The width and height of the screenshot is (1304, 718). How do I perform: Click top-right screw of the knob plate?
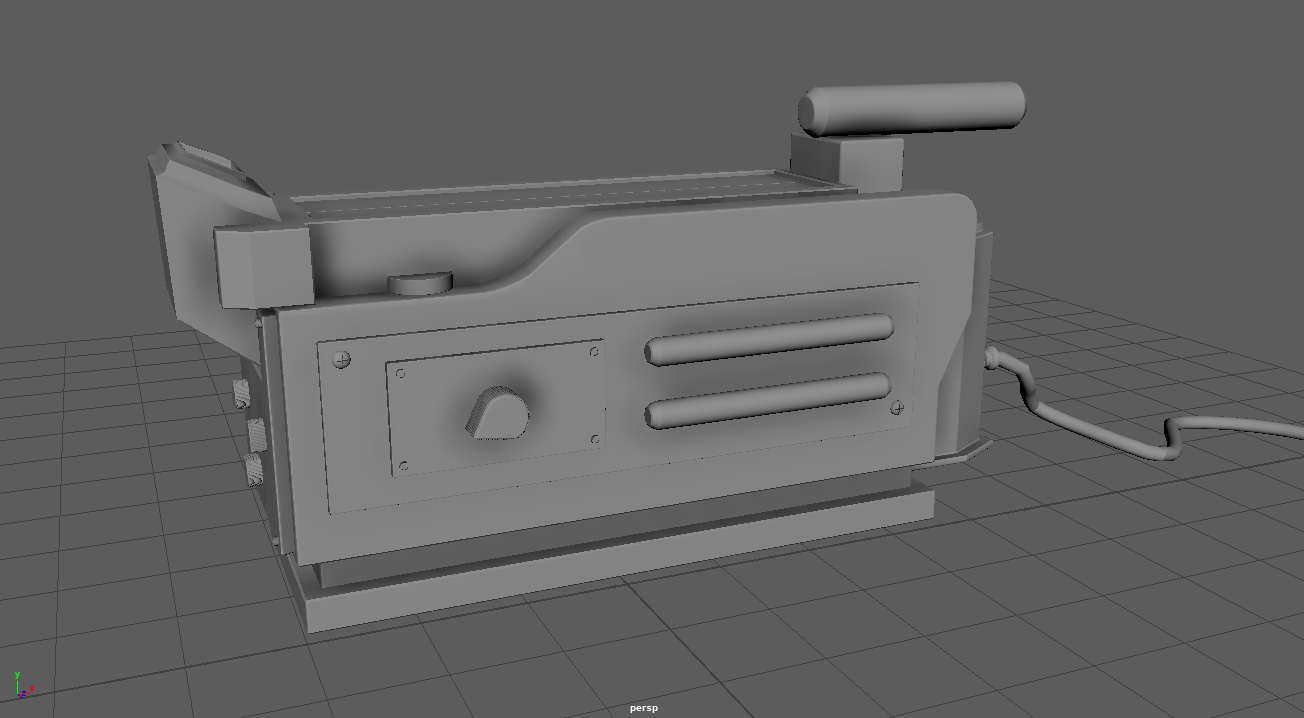point(595,351)
